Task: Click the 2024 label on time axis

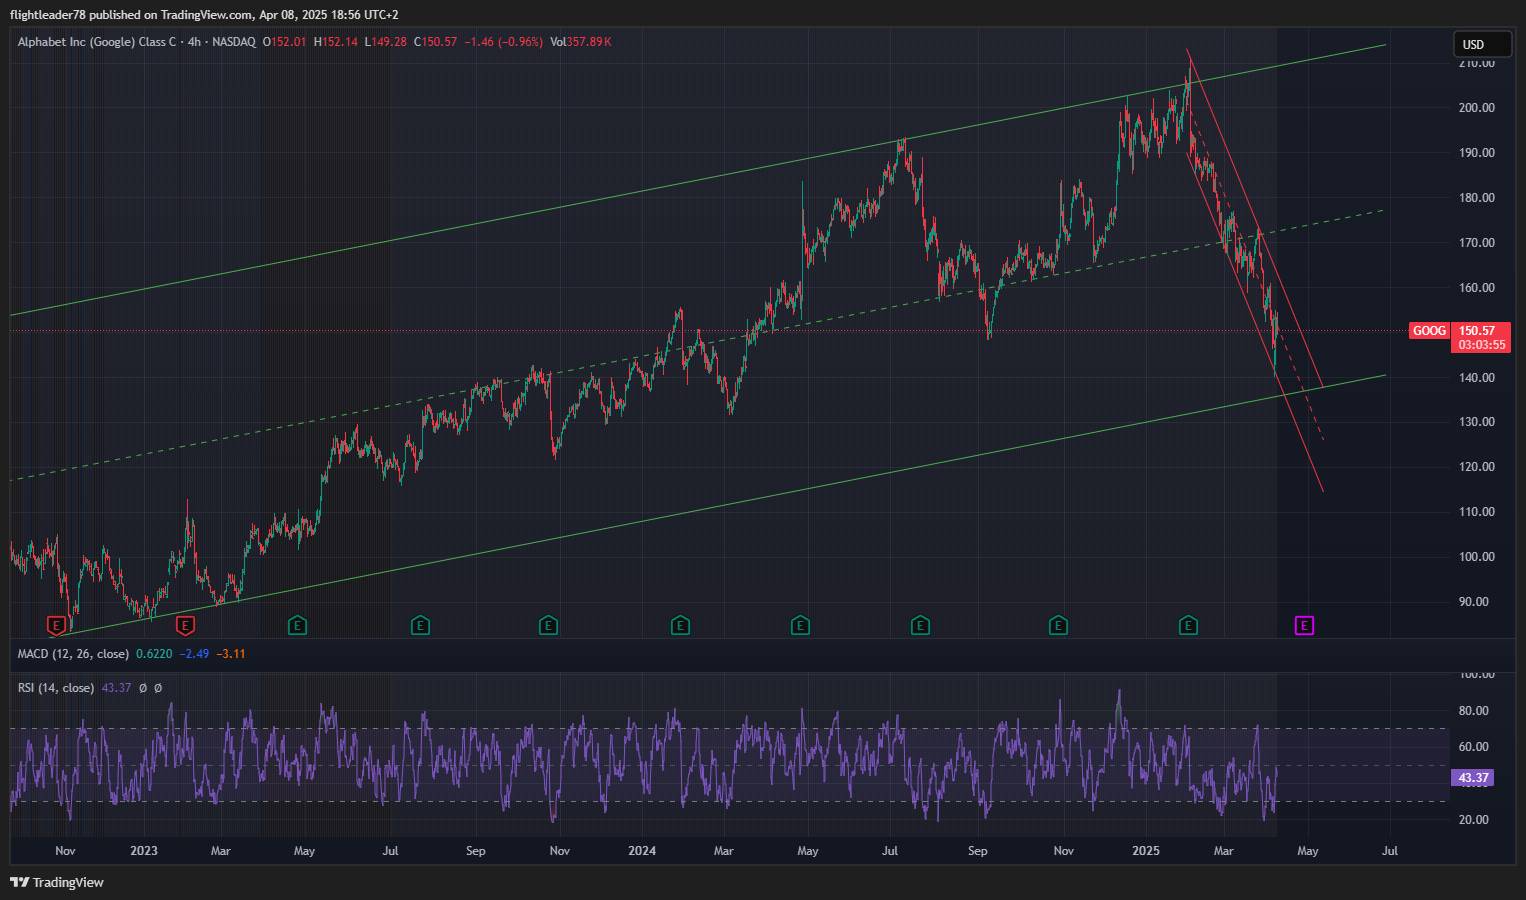Action: pos(642,851)
